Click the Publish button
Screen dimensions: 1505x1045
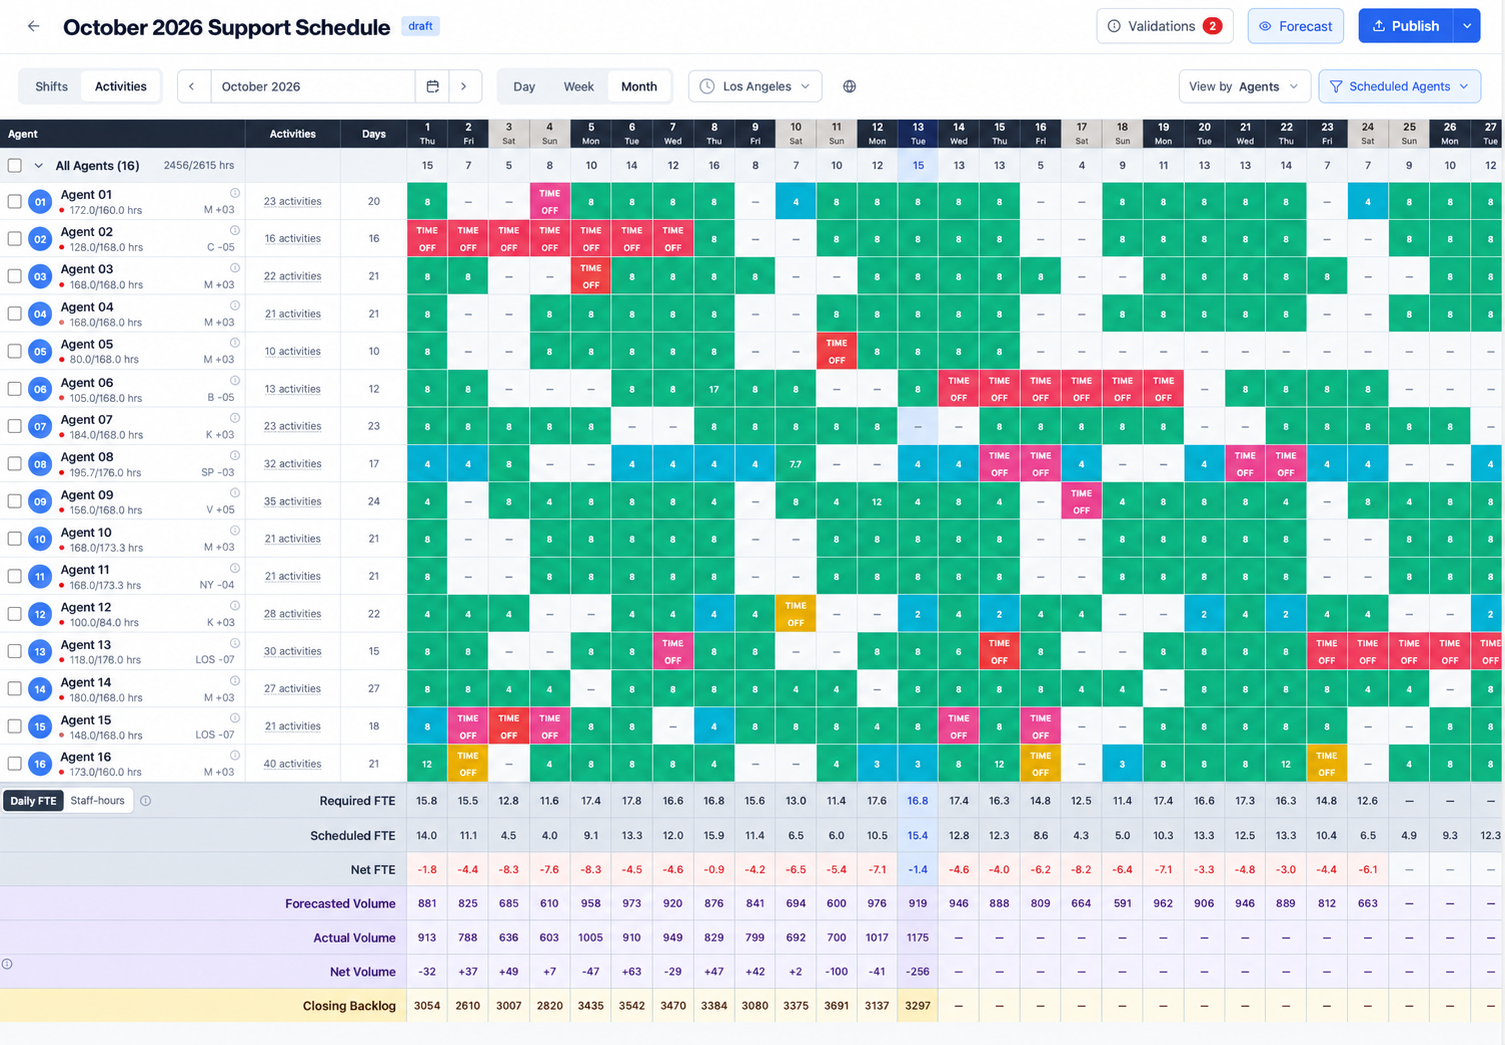coord(1406,26)
